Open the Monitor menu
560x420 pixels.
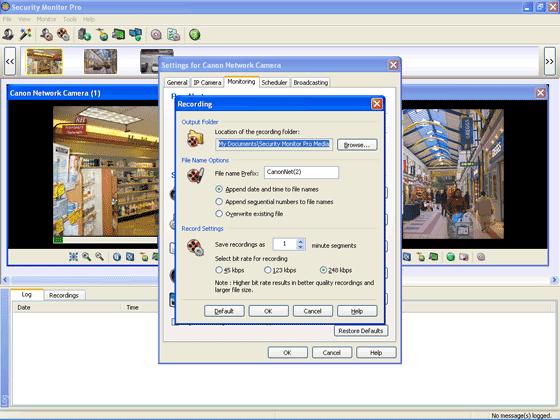(46, 19)
